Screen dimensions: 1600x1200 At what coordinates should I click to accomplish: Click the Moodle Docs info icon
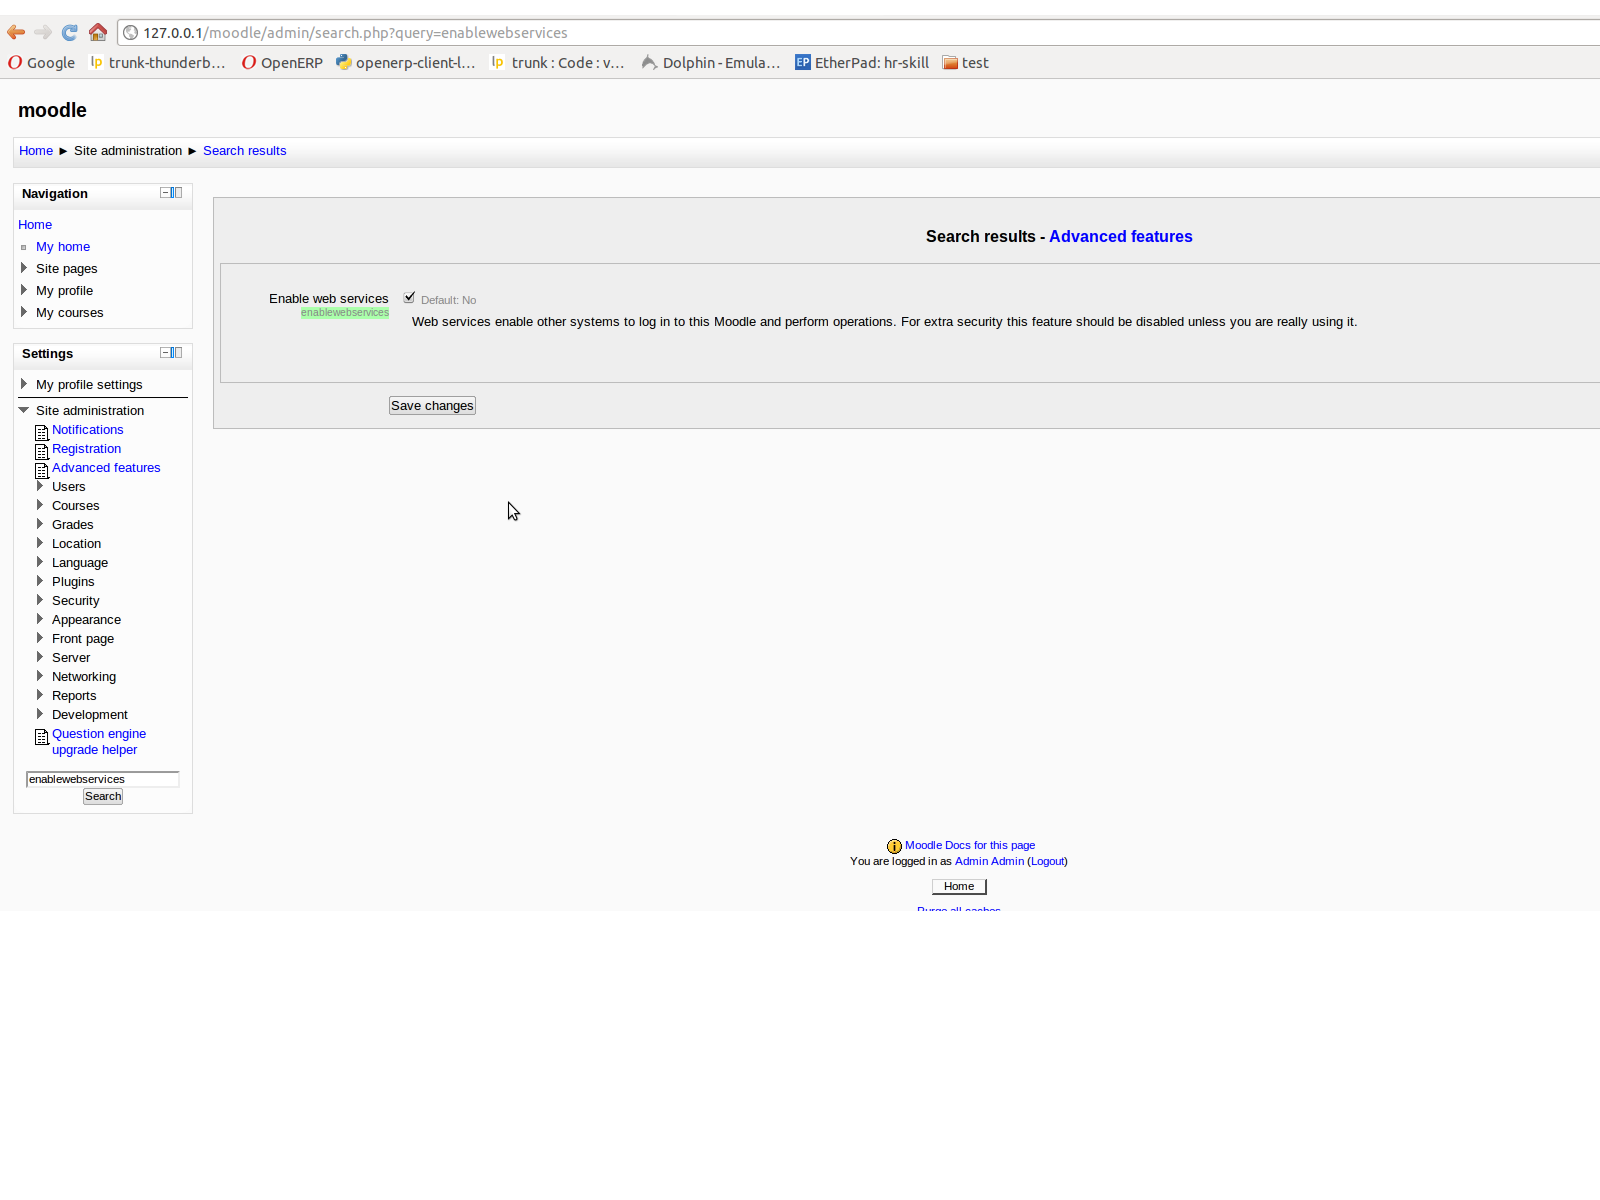(x=894, y=846)
